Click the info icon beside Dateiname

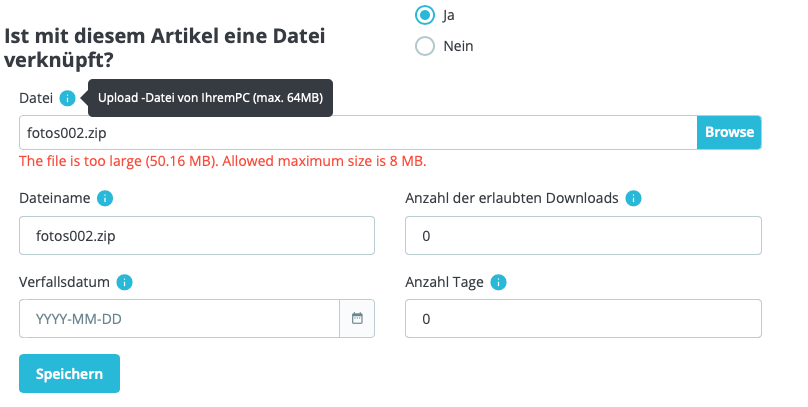click(105, 198)
